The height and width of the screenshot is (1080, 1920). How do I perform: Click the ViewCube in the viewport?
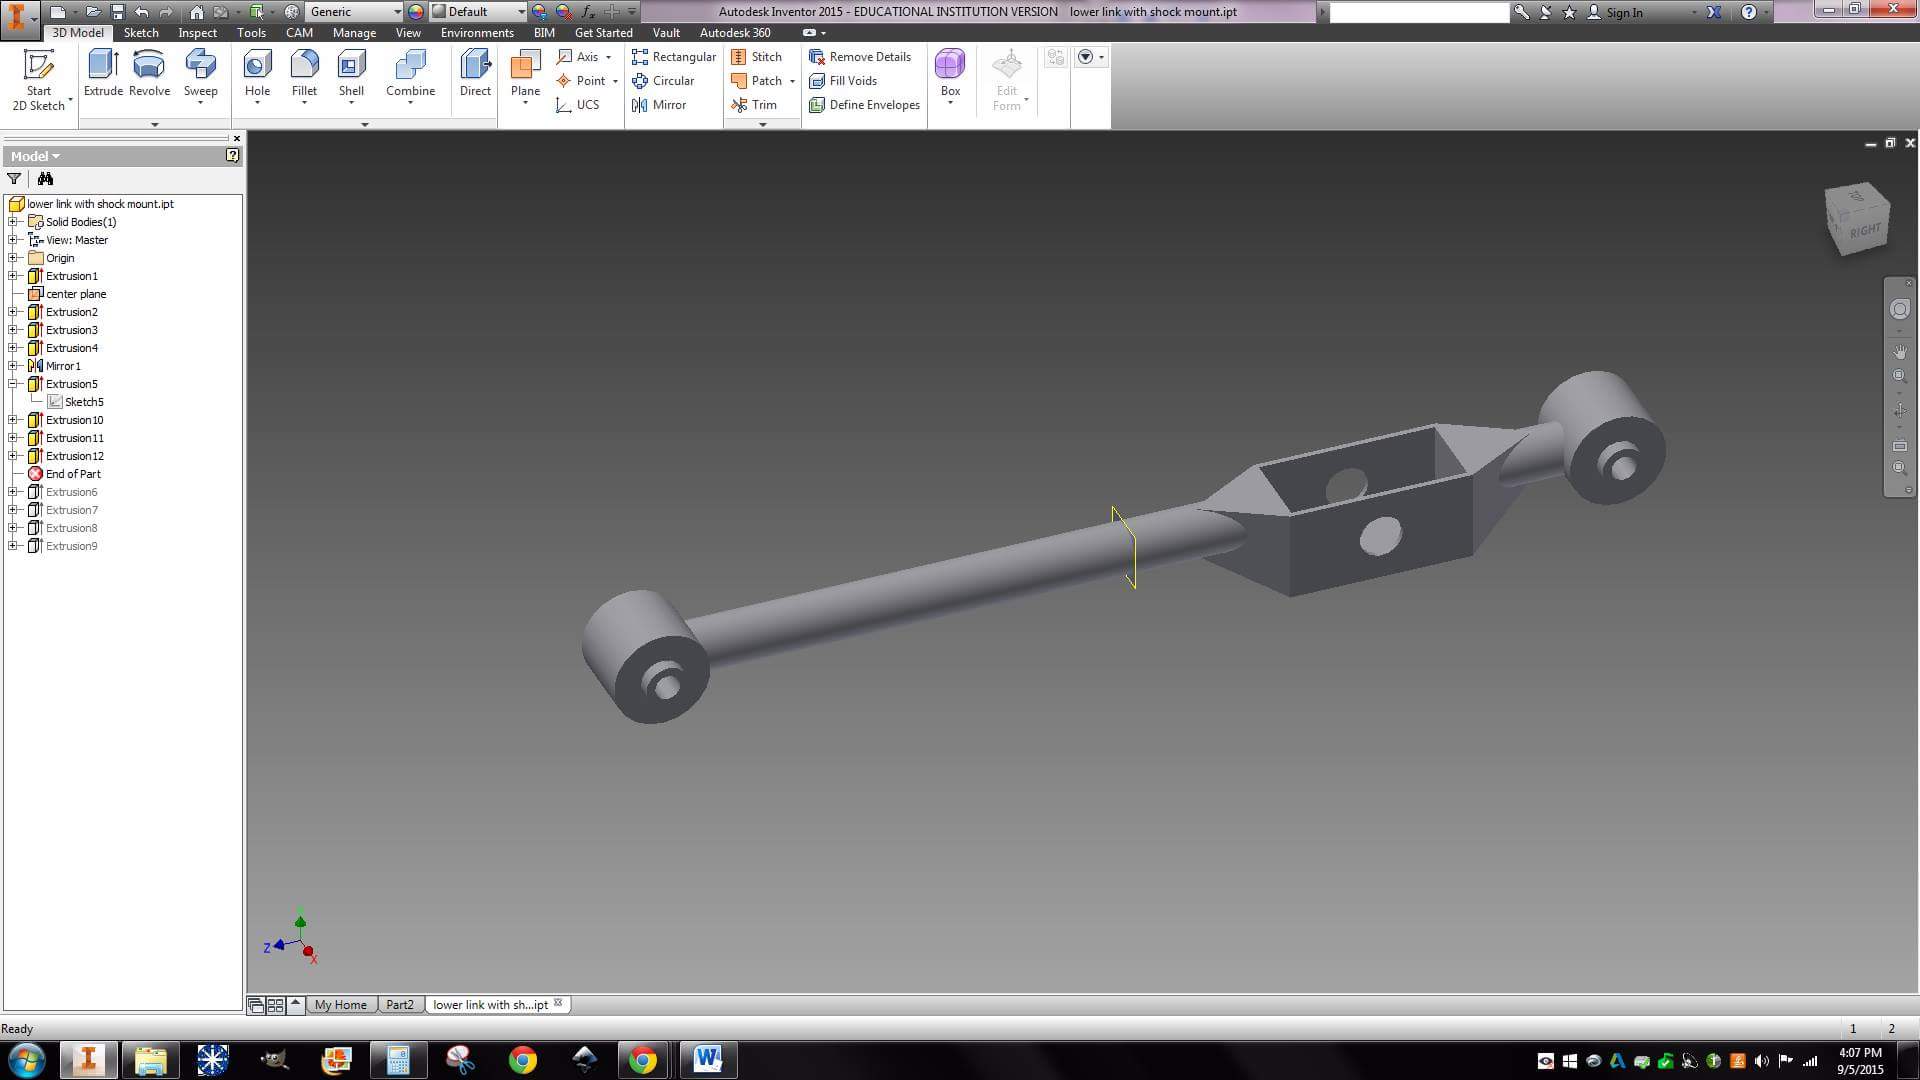click(x=1857, y=218)
